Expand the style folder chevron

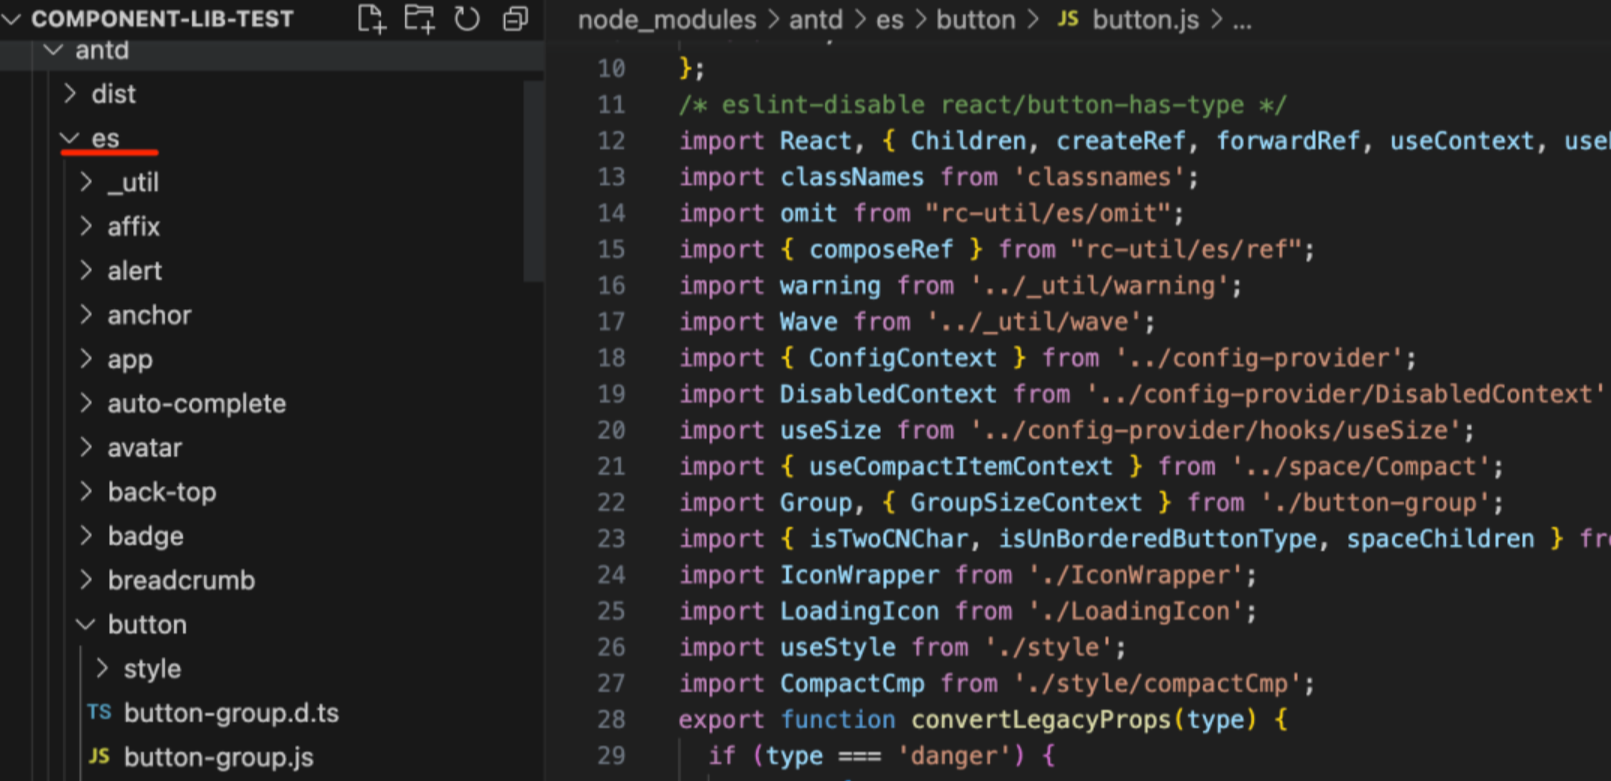tap(102, 668)
